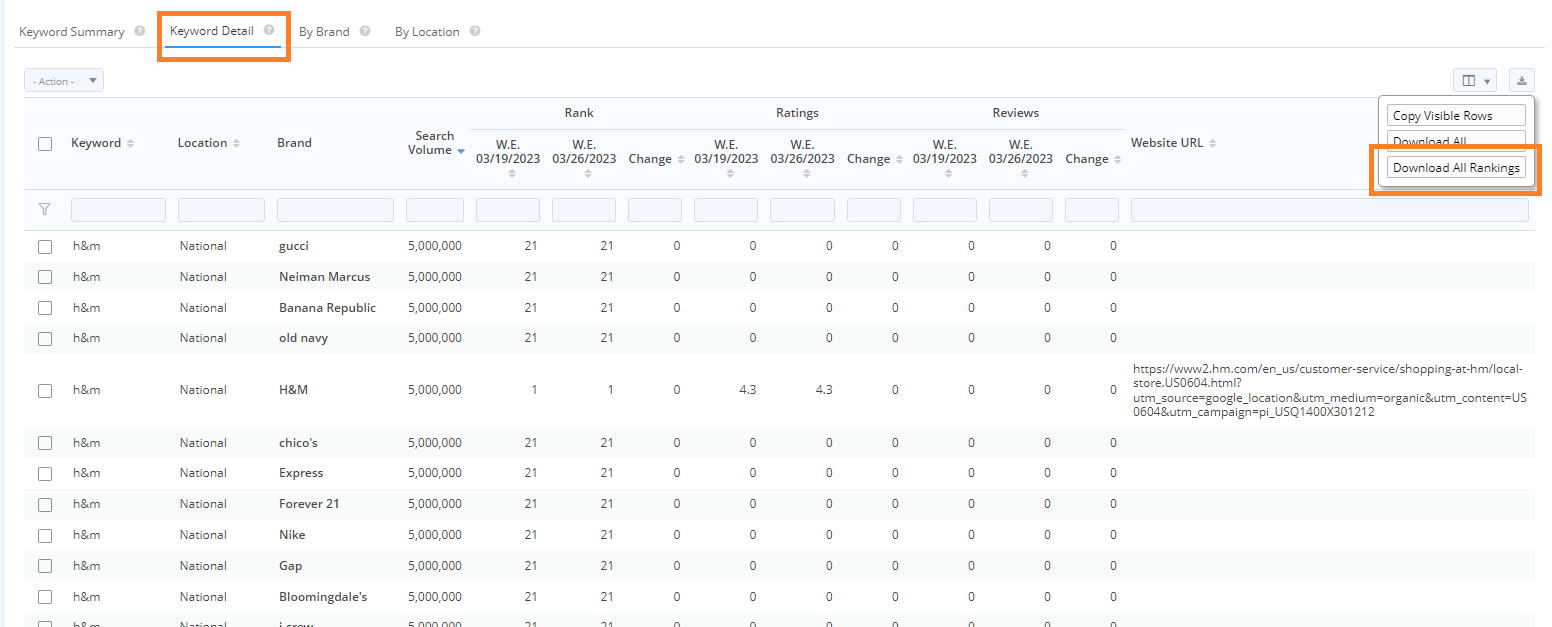Choose Download All Rankings option
The height and width of the screenshot is (627, 1552).
[1456, 168]
